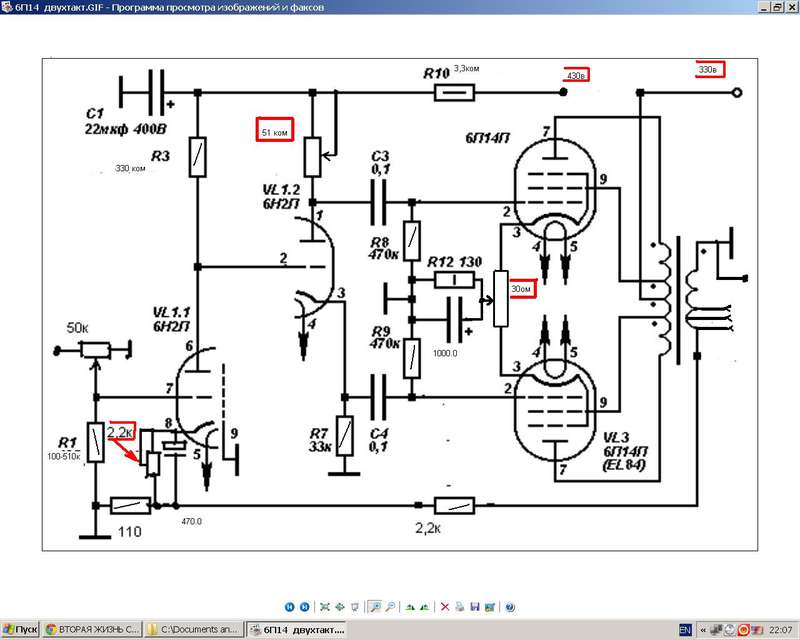Click the Best Fit icon

(x=324, y=607)
